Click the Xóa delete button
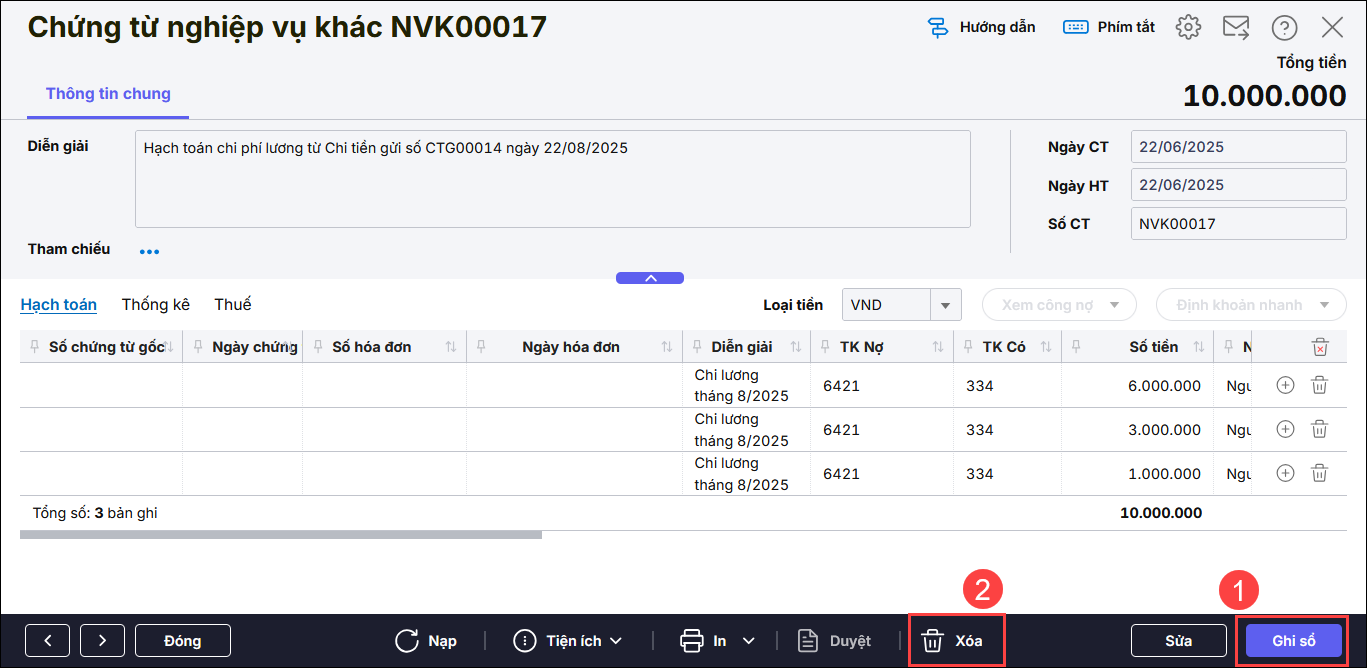This screenshot has width=1367, height=668. (954, 641)
